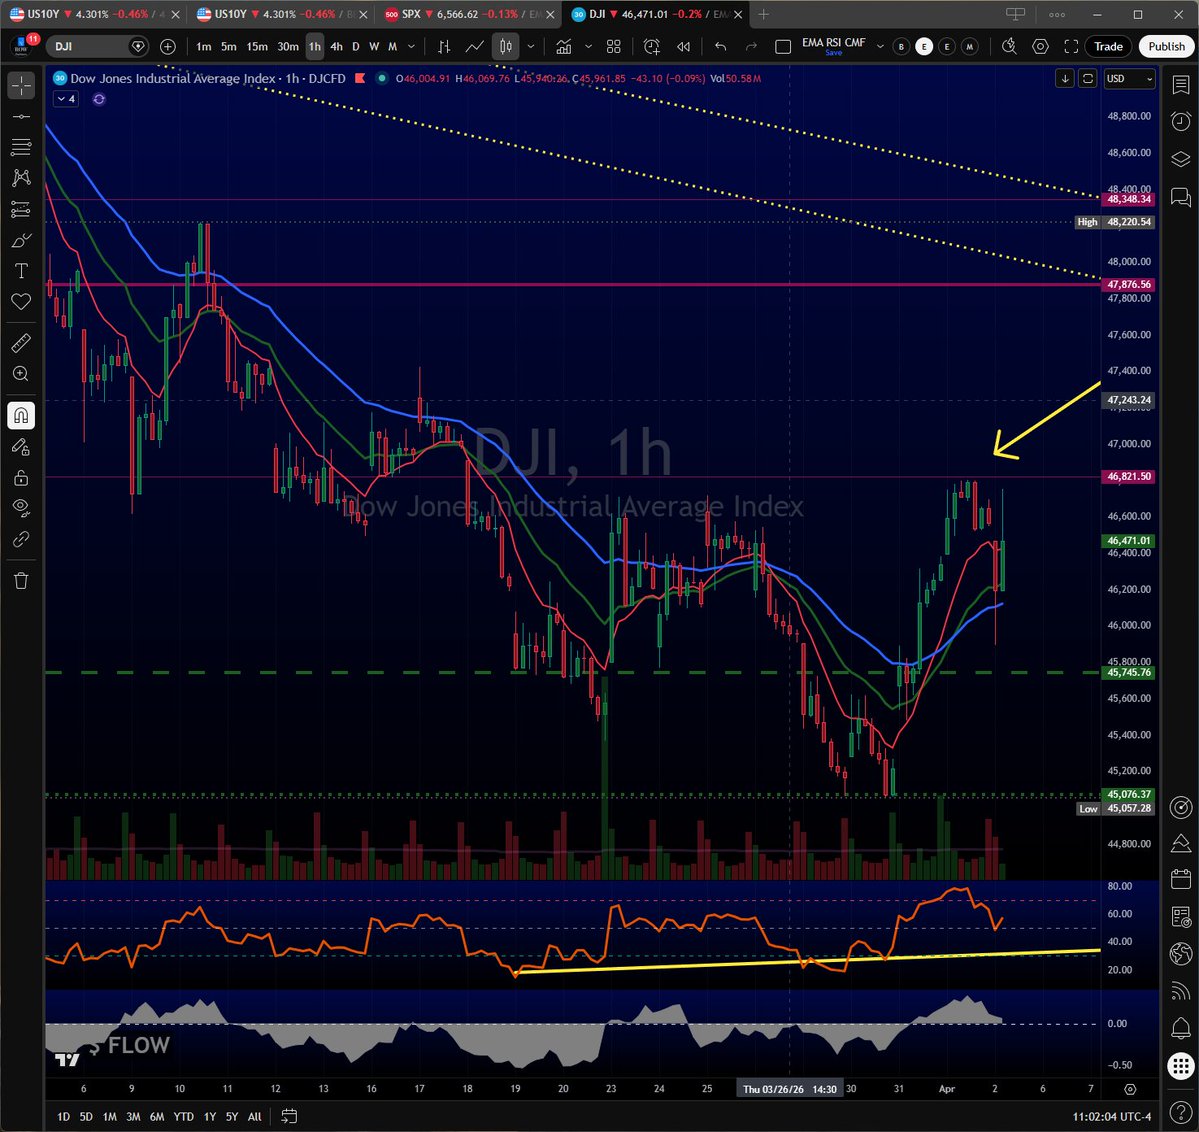
Task: Open the chat messages panel
Action: (x=1181, y=197)
